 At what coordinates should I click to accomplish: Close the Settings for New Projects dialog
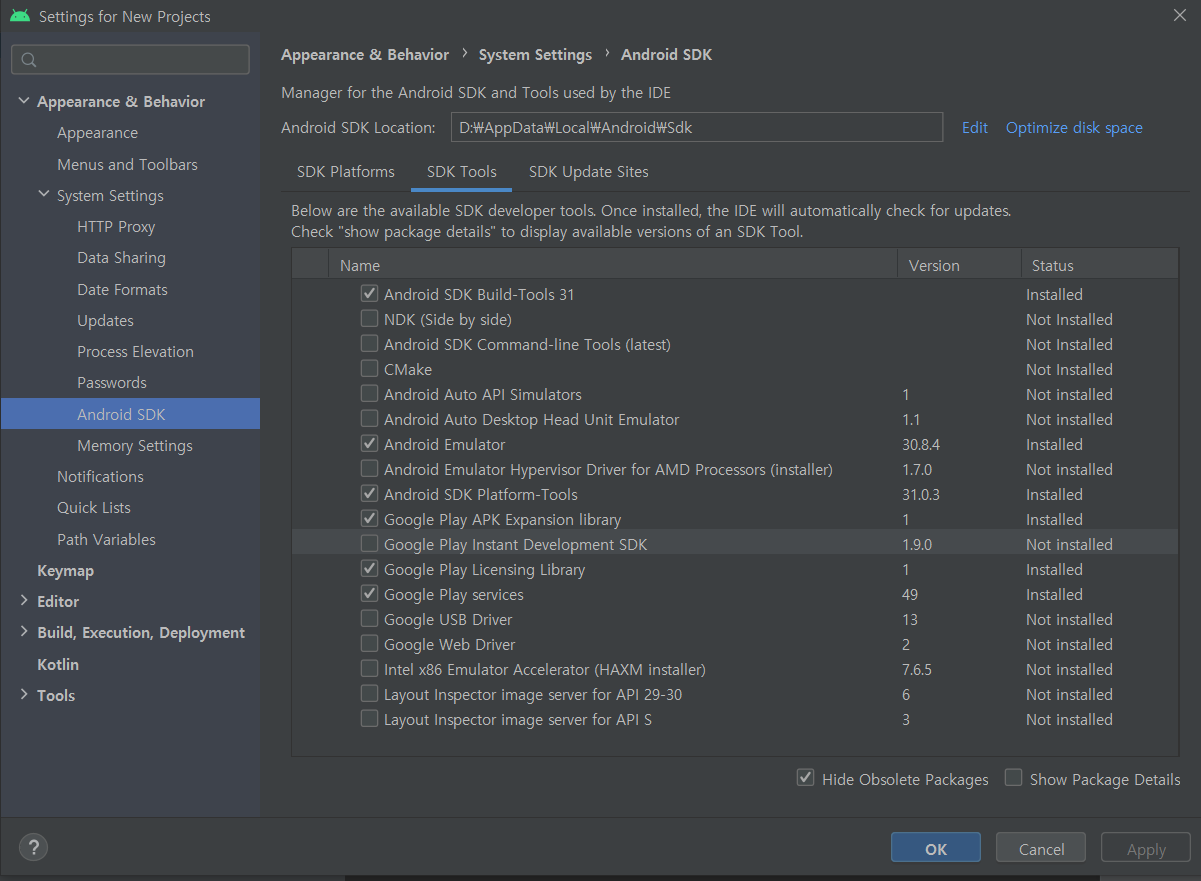(x=1180, y=15)
